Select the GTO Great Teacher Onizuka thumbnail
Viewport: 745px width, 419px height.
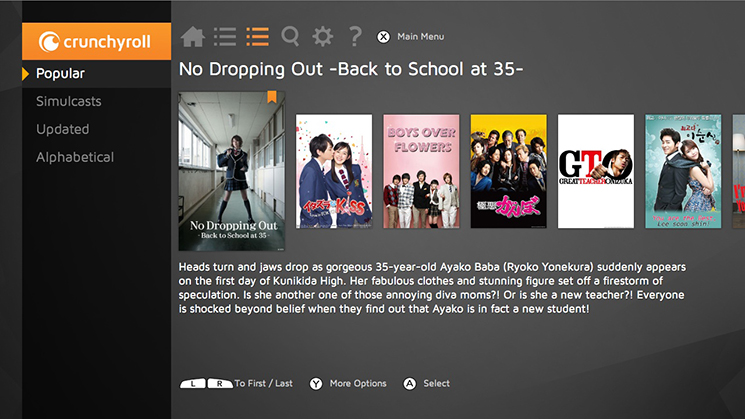pos(596,171)
